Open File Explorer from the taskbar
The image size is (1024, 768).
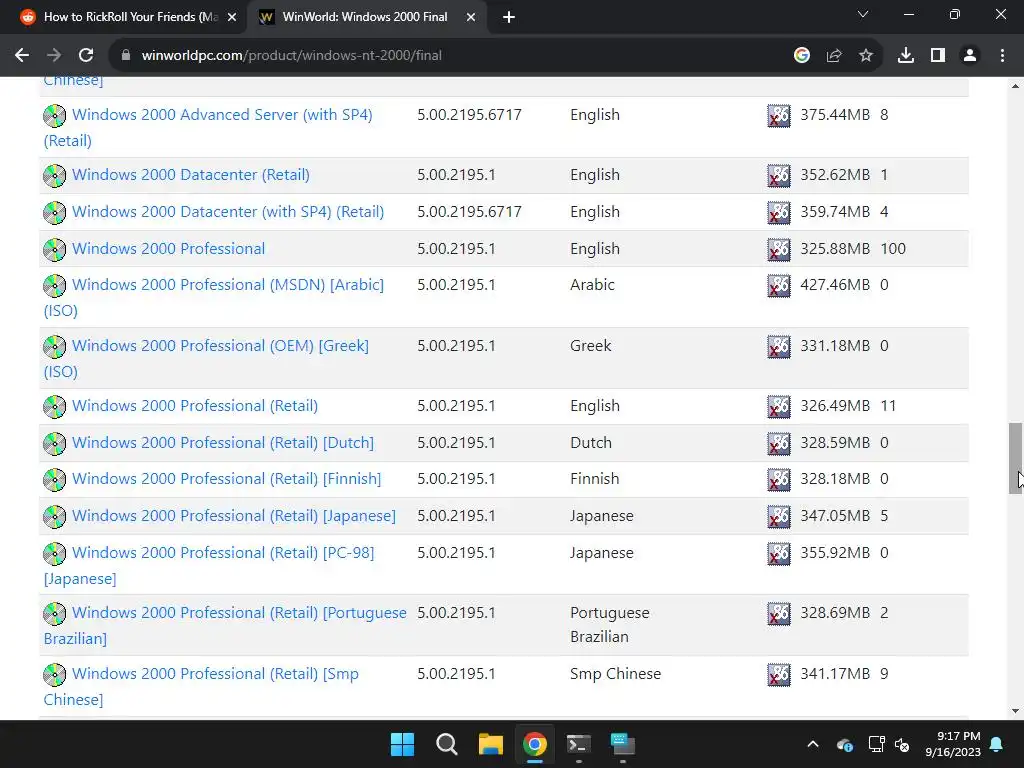coord(490,744)
